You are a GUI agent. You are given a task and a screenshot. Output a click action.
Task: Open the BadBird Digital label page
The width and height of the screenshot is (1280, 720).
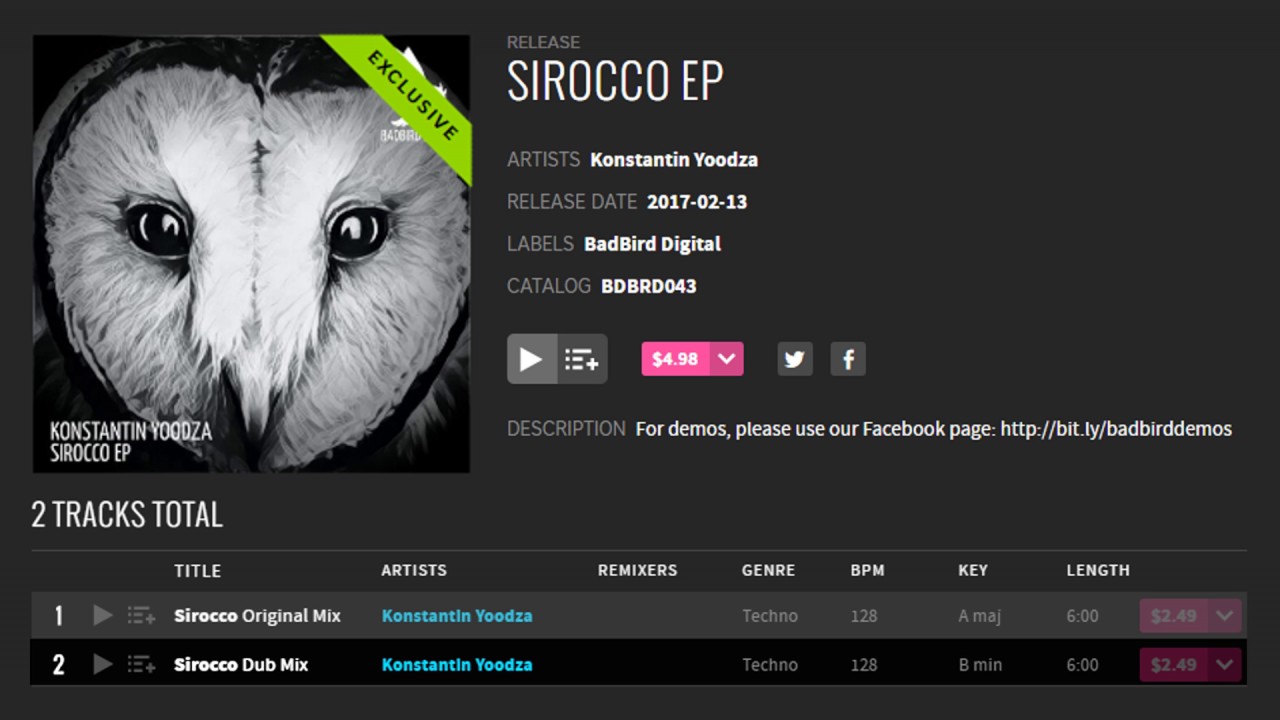pyautogui.click(x=652, y=244)
